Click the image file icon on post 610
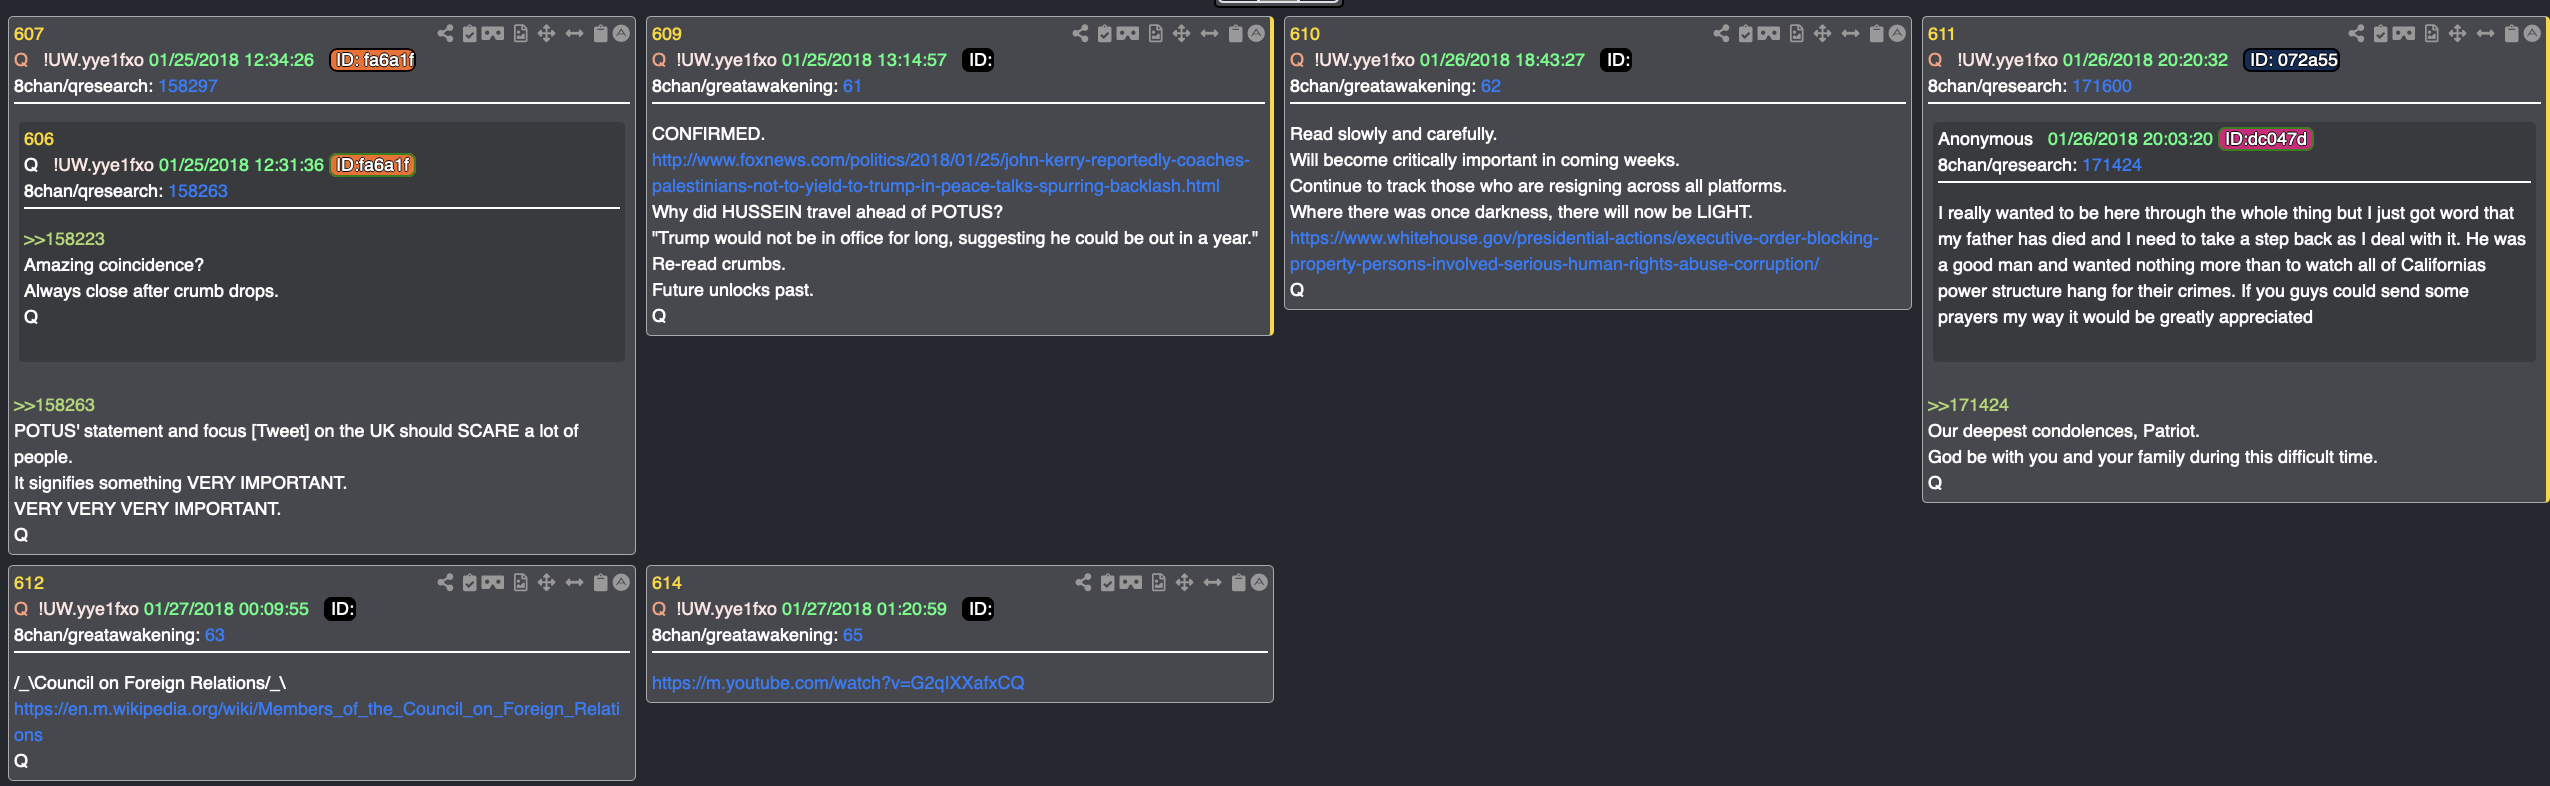This screenshot has width=2550, height=786. point(1796,33)
